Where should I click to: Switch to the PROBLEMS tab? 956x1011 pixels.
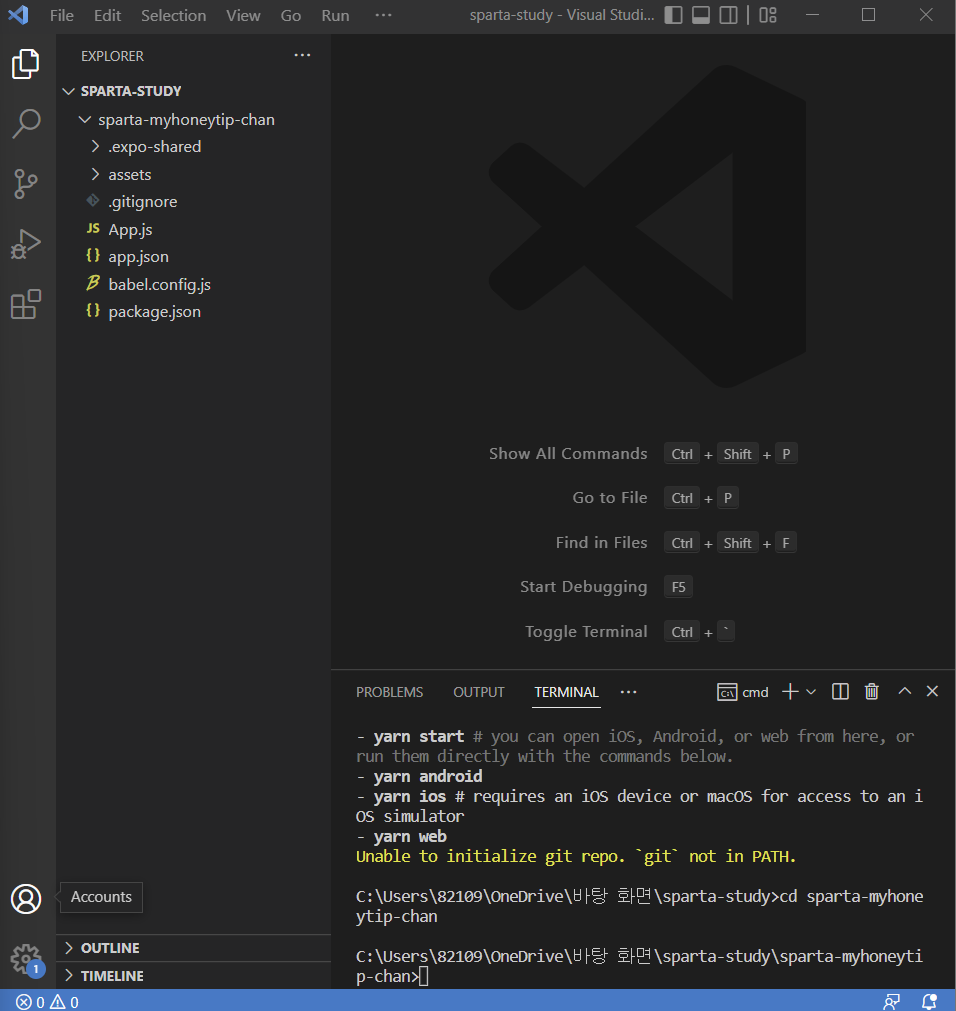pos(389,692)
